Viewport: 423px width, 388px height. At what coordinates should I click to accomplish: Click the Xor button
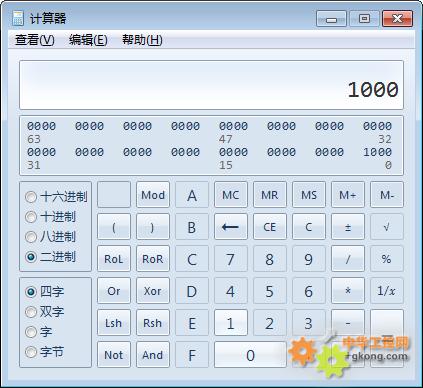153,291
